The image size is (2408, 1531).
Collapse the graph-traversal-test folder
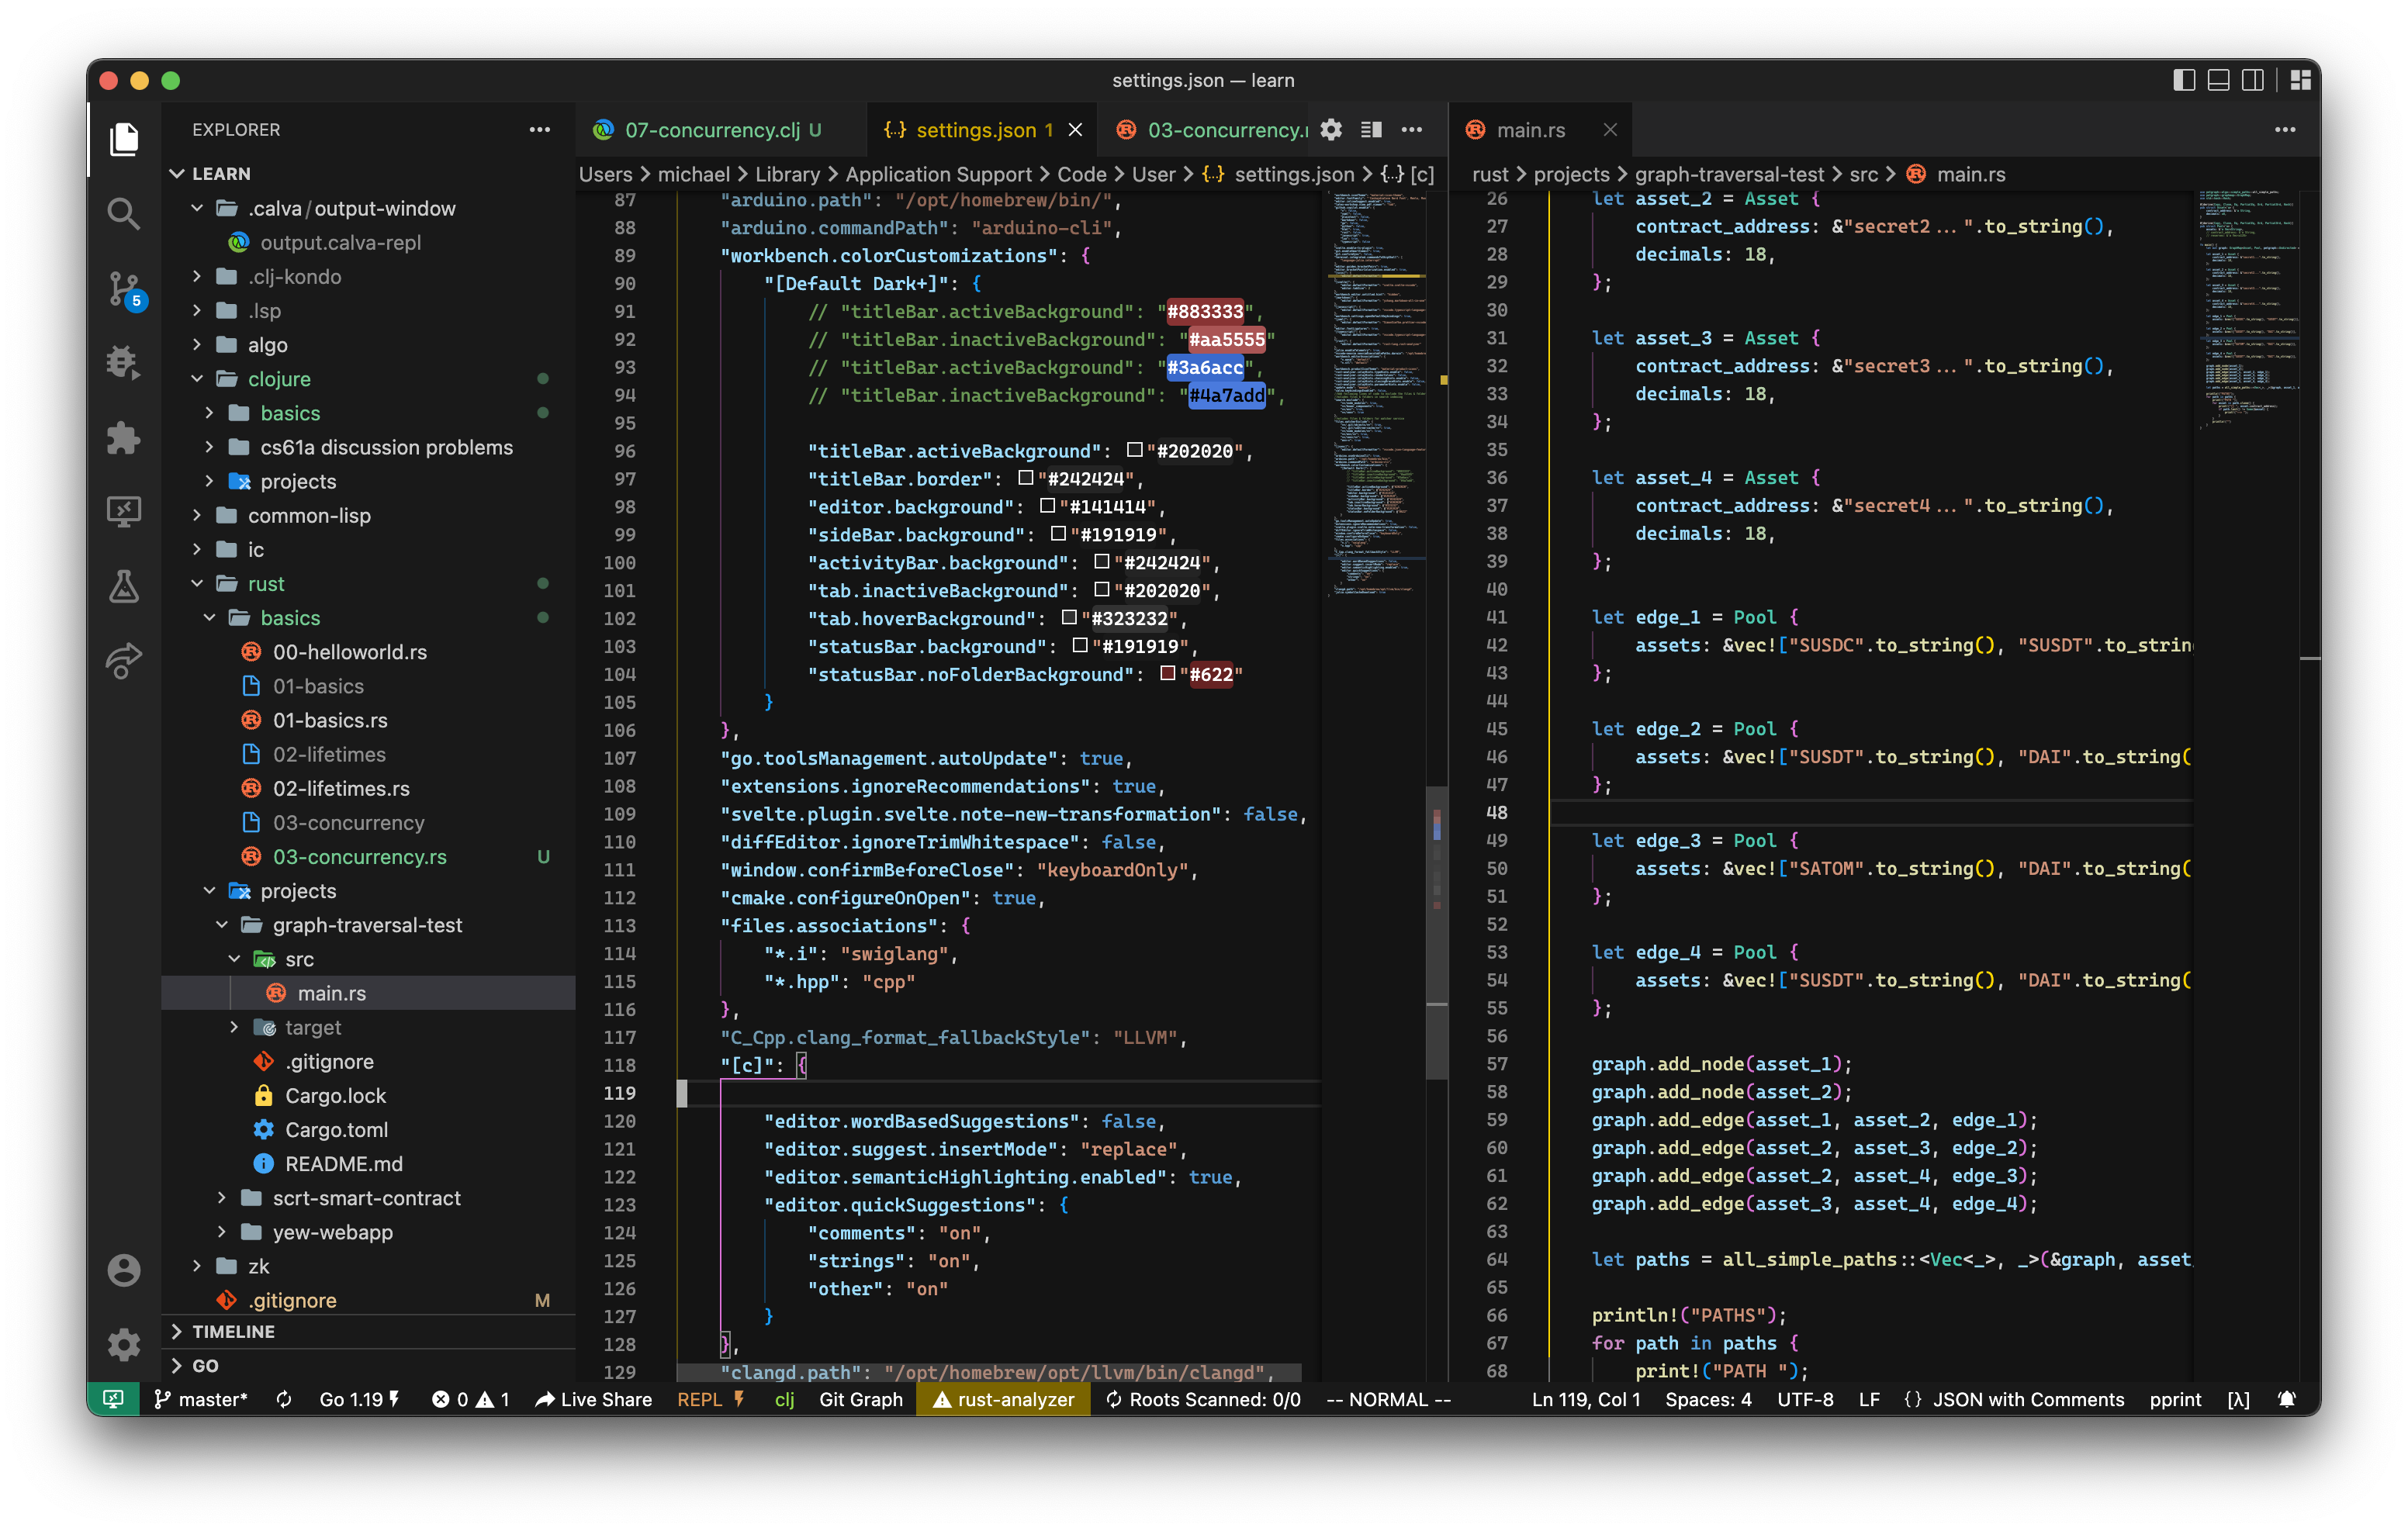coord(366,925)
